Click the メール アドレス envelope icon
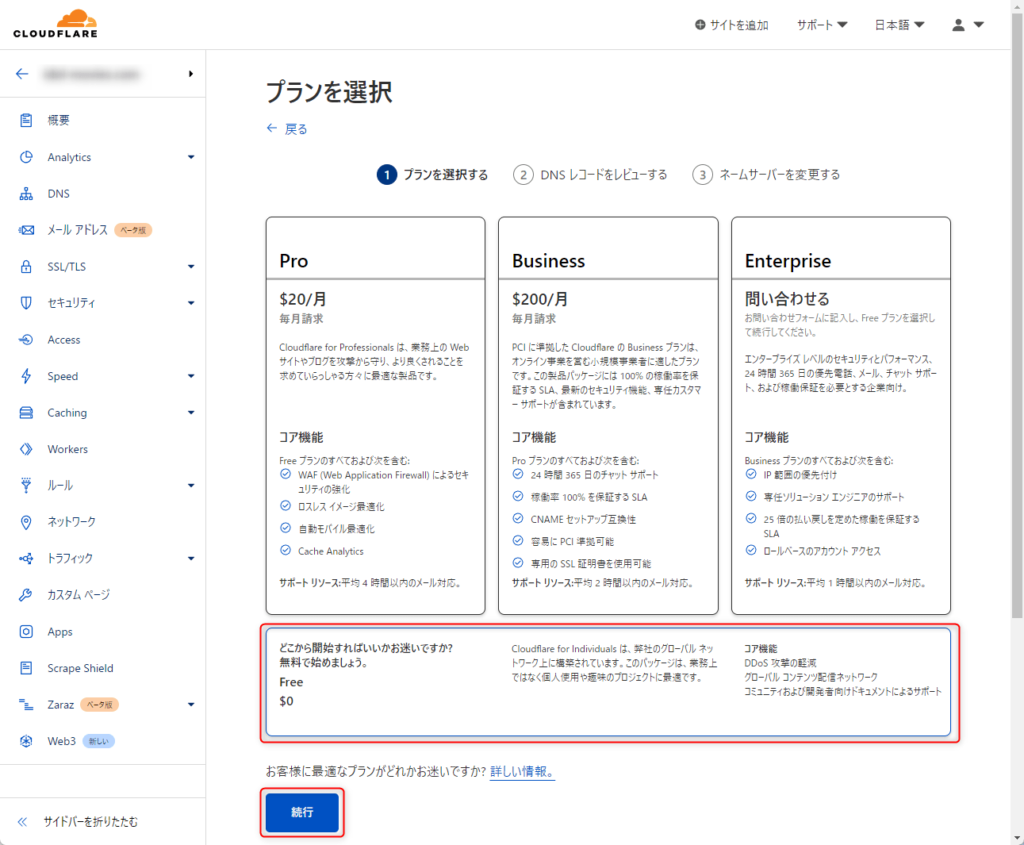This screenshot has height=845, width=1024. pos(26,230)
